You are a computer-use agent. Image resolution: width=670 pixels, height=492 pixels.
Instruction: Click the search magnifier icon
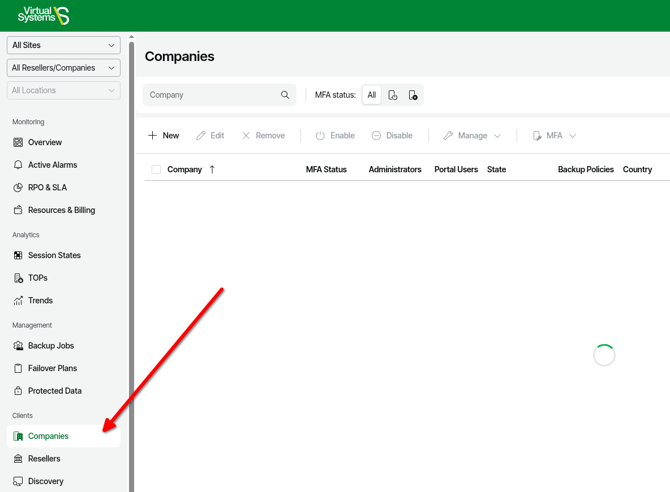(x=285, y=95)
